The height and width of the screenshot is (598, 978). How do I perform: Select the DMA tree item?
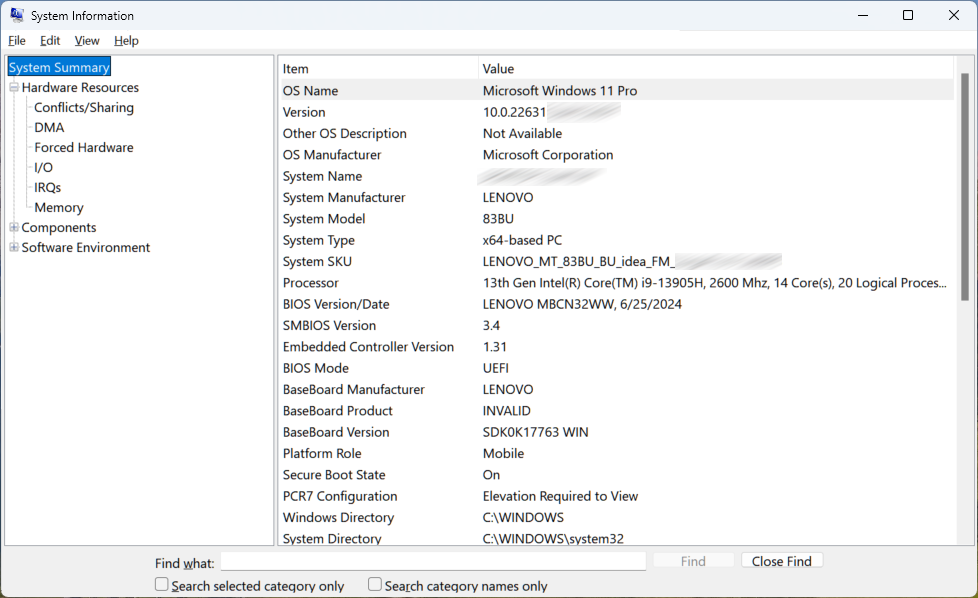point(49,128)
